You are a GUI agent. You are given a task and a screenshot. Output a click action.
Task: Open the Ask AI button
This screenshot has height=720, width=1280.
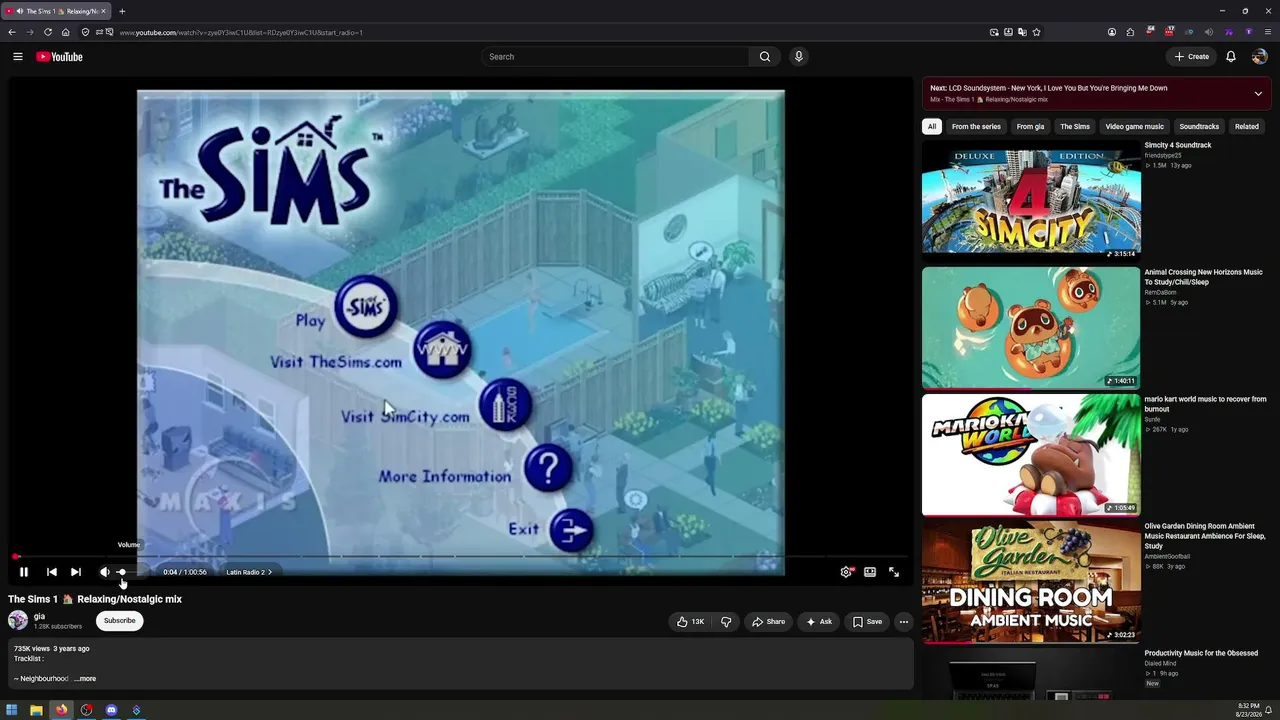coord(819,622)
